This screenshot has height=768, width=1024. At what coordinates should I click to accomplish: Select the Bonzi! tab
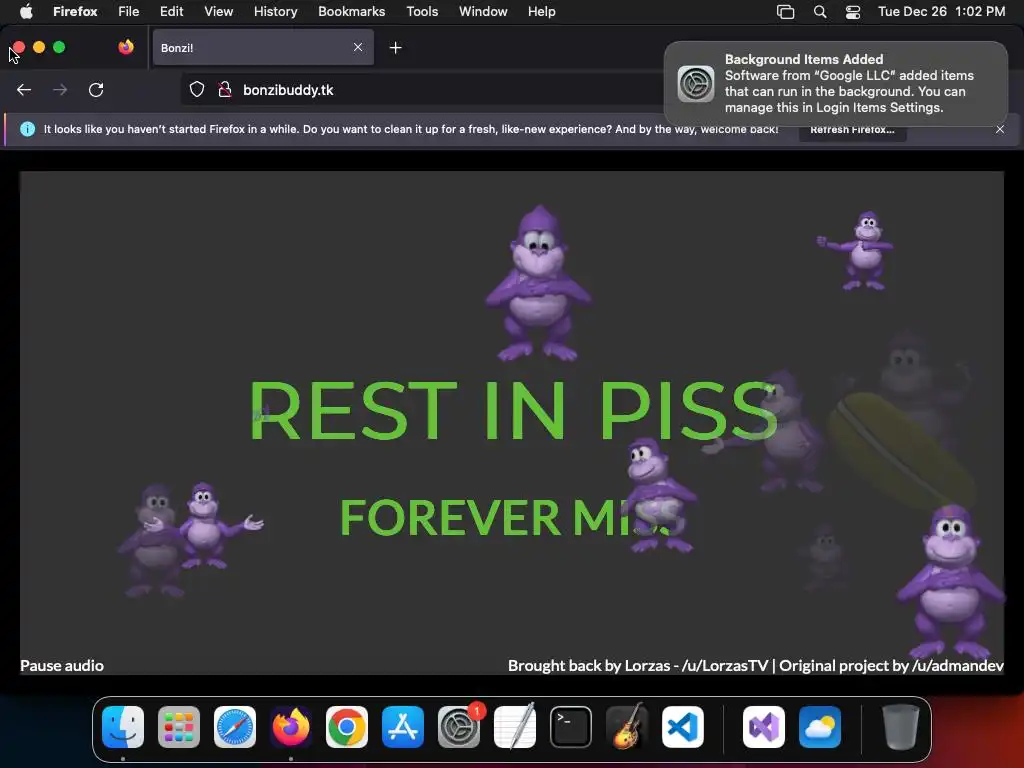(263, 48)
